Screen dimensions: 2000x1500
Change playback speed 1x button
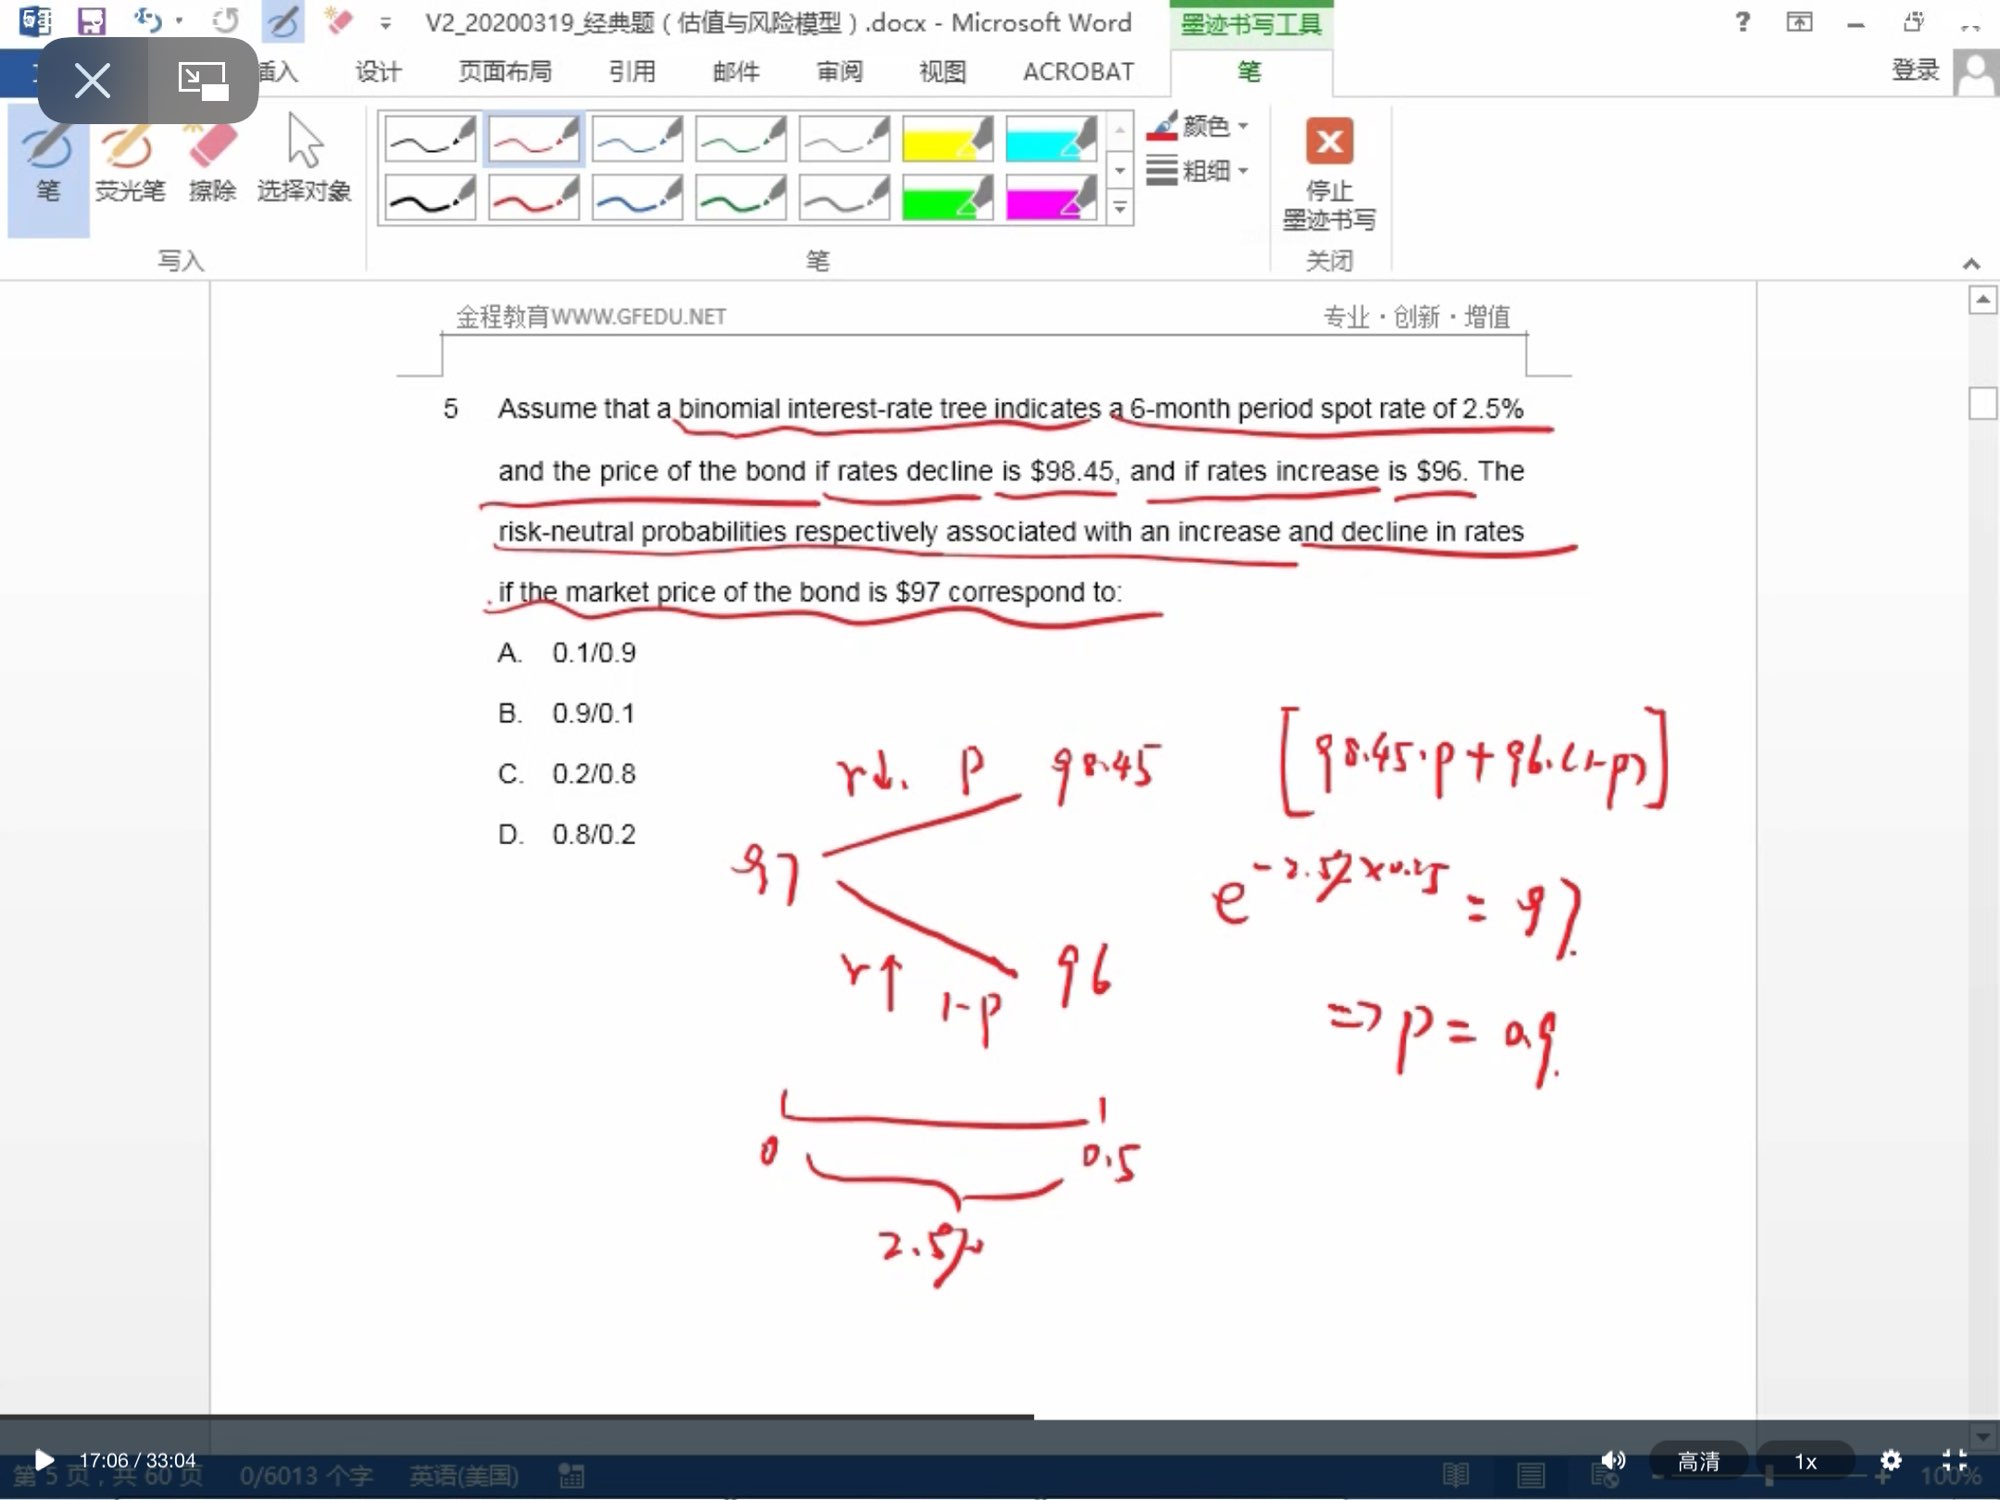(1805, 1461)
